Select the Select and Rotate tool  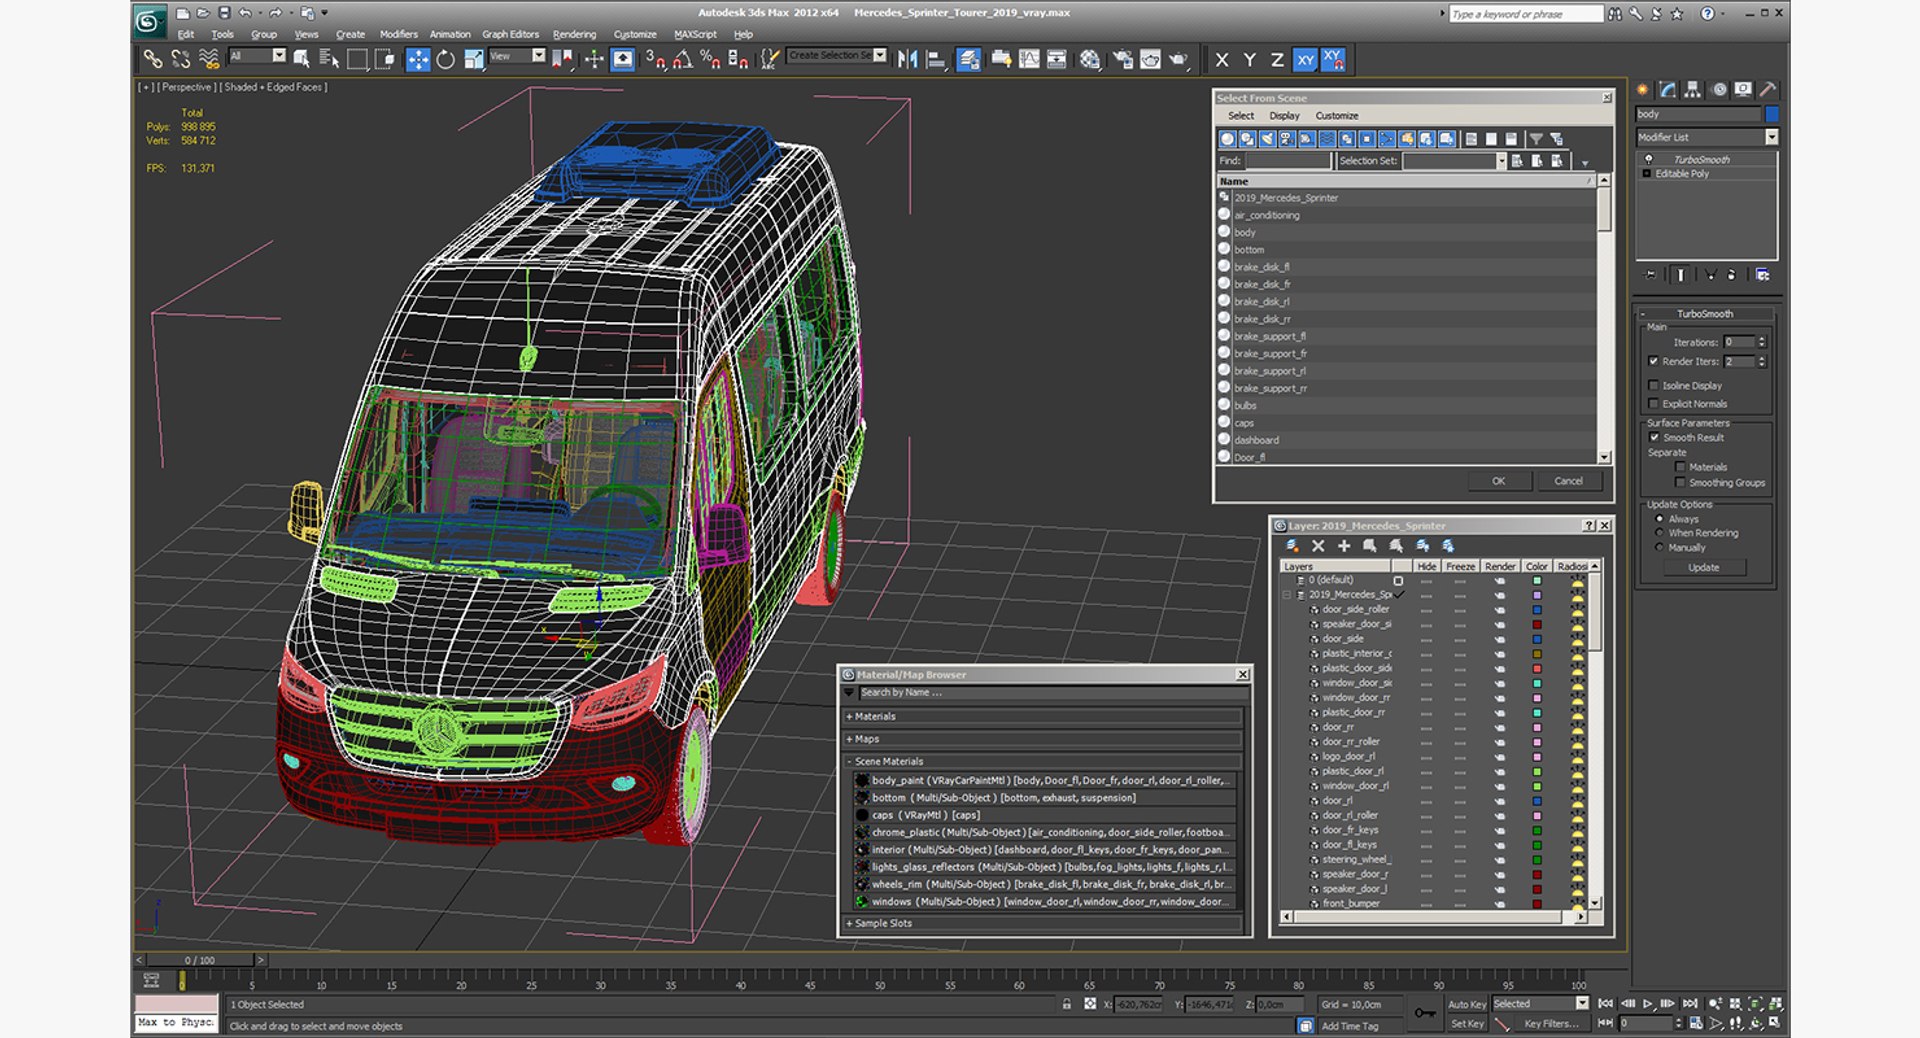click(445, 60)
